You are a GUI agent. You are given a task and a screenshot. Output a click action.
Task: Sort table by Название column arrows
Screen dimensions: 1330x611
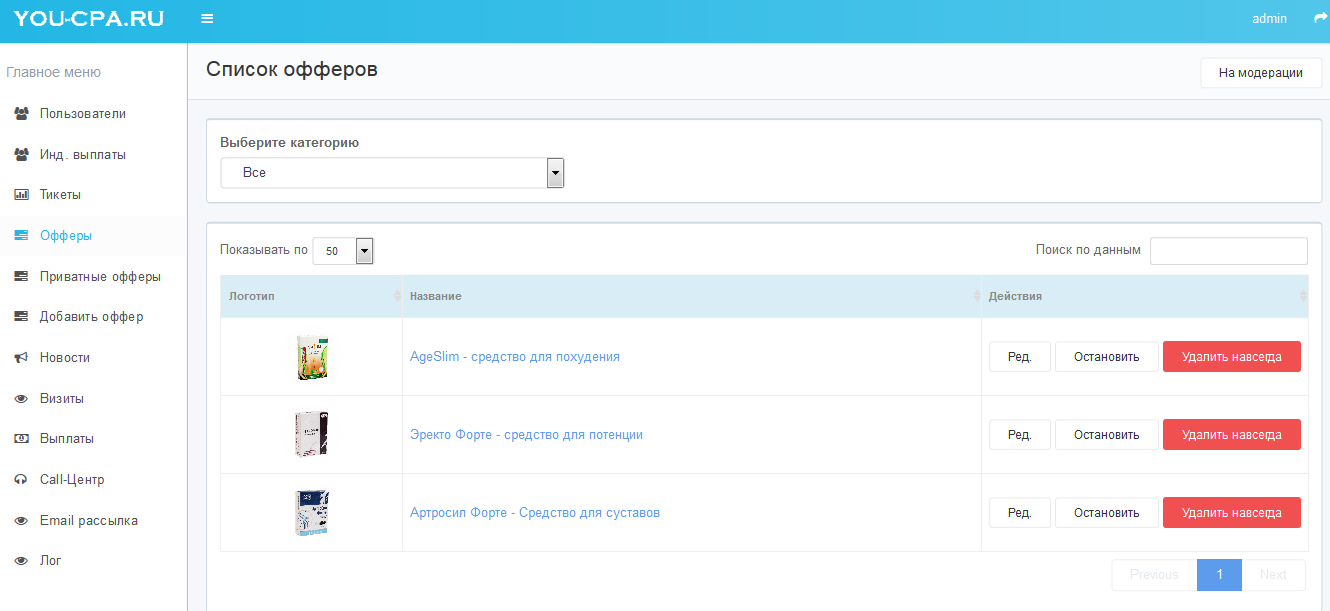[977, 297]
